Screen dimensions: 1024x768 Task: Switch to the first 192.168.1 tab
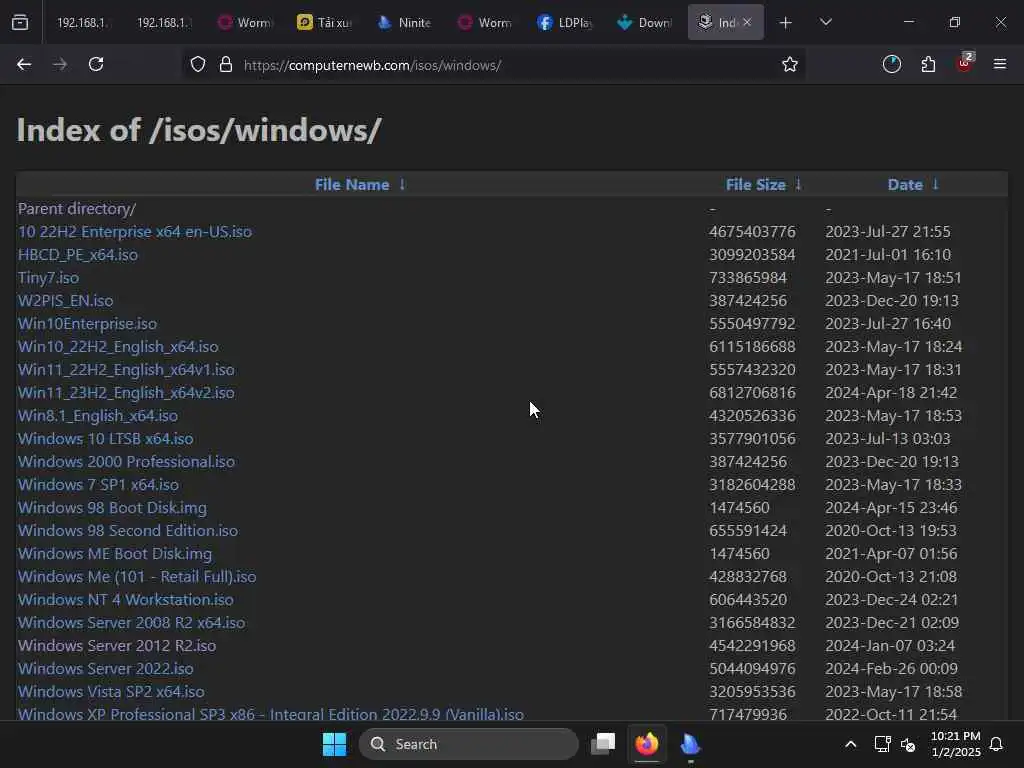pyautogui.click(x=80, y=23)
